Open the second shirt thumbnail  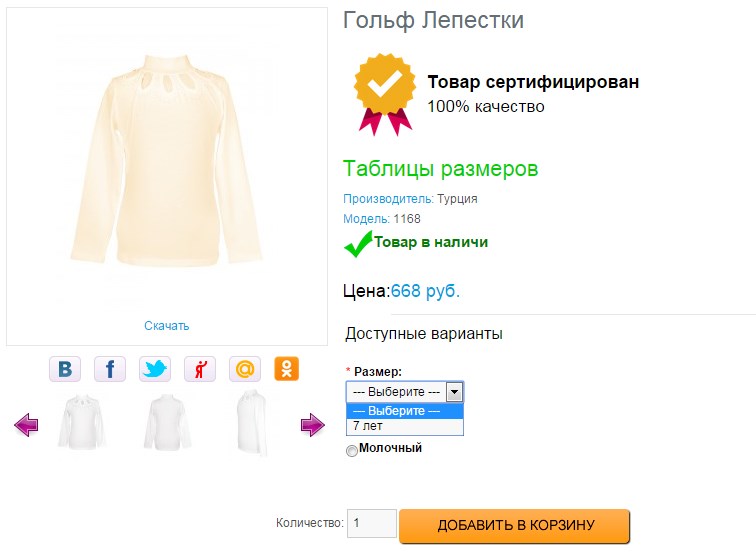(x=166, y=424)
